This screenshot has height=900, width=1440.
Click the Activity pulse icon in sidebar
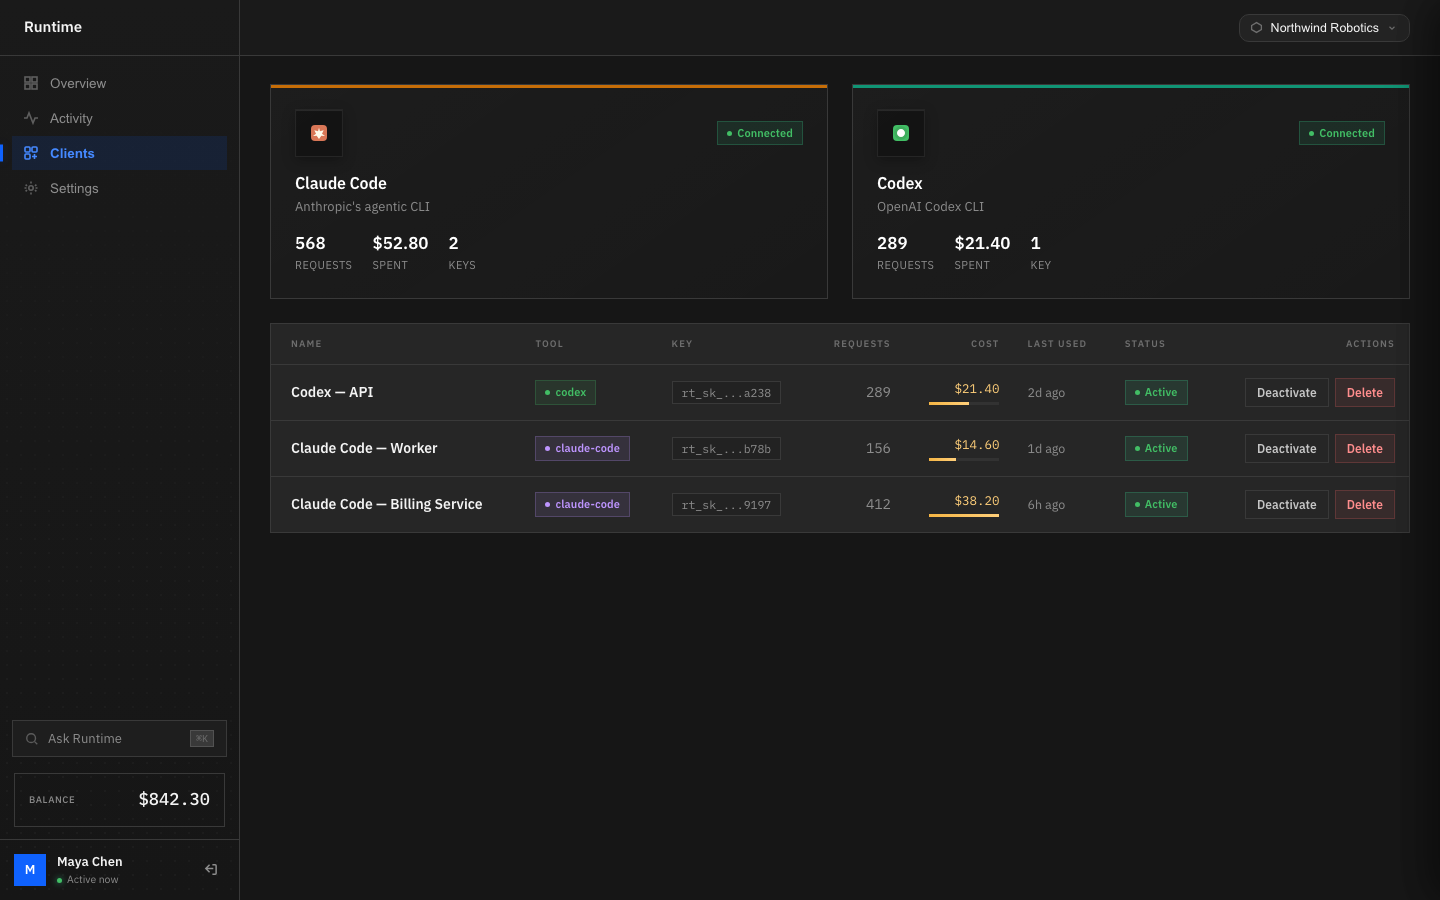point(31,118)
